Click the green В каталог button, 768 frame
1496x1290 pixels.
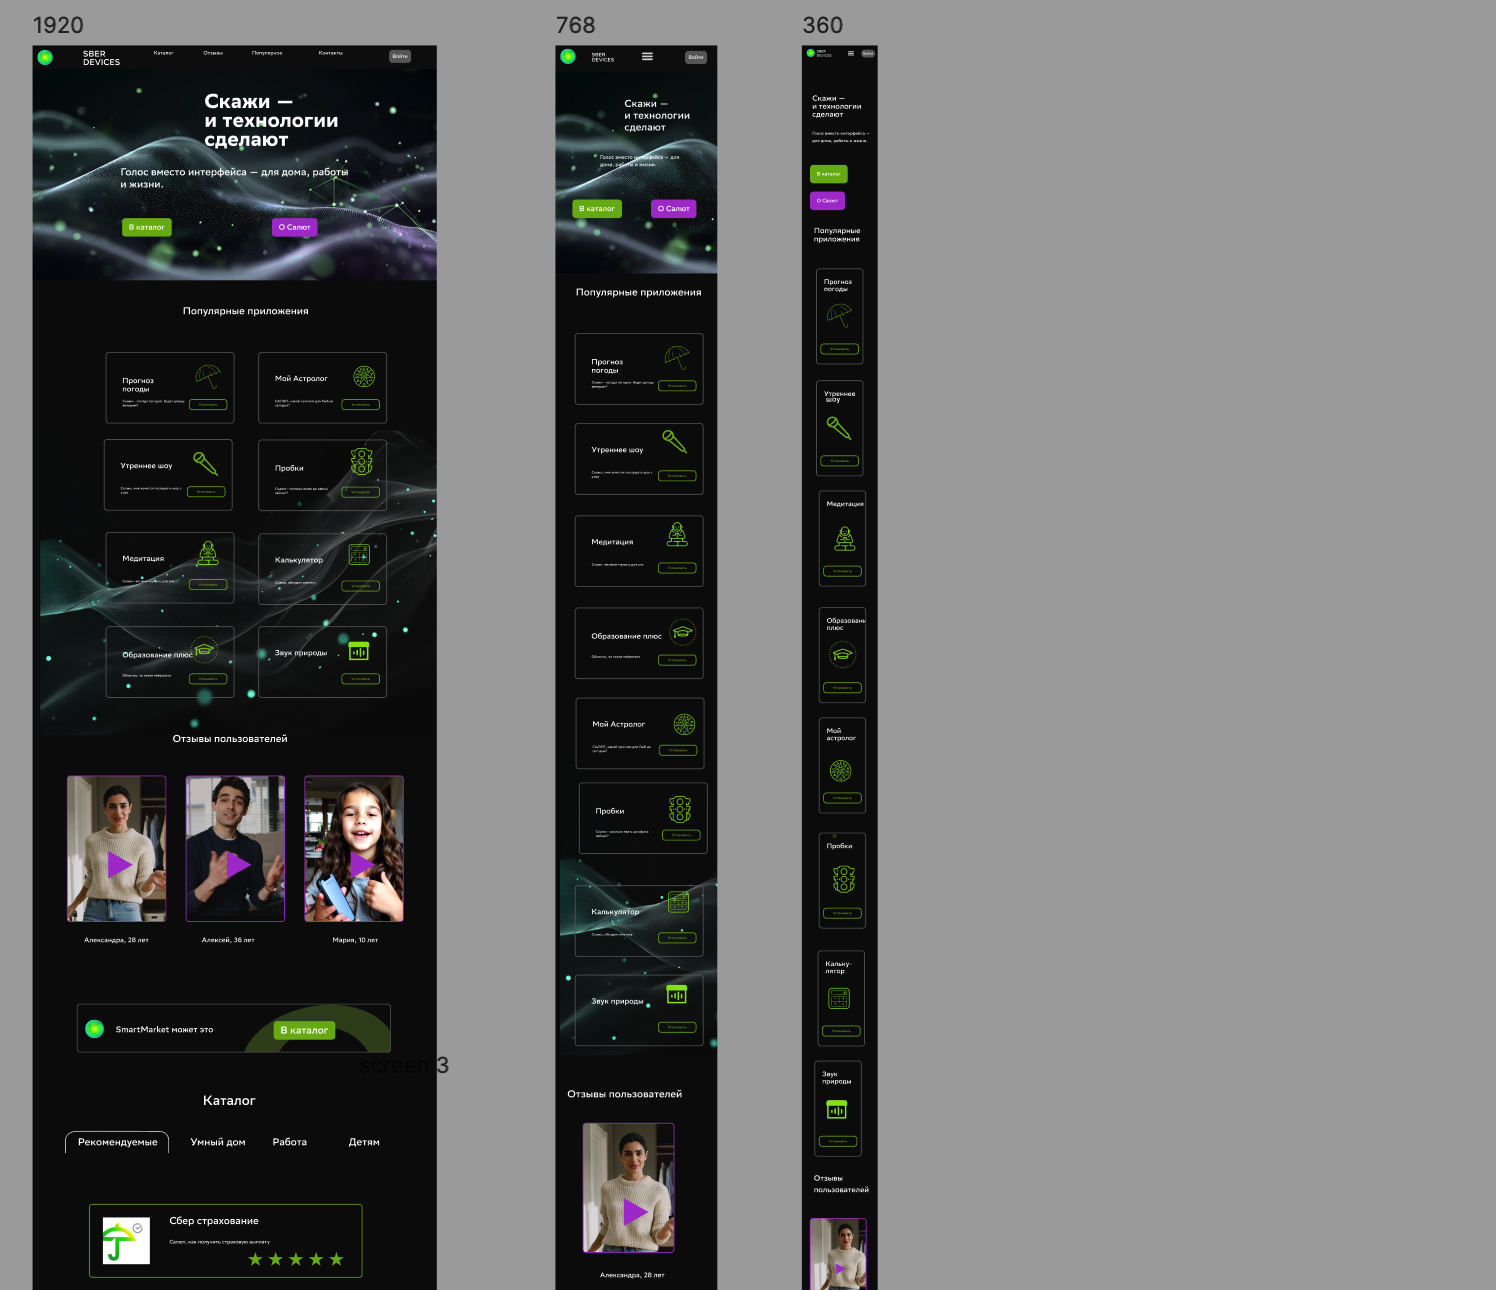click(x=597, y=208)
